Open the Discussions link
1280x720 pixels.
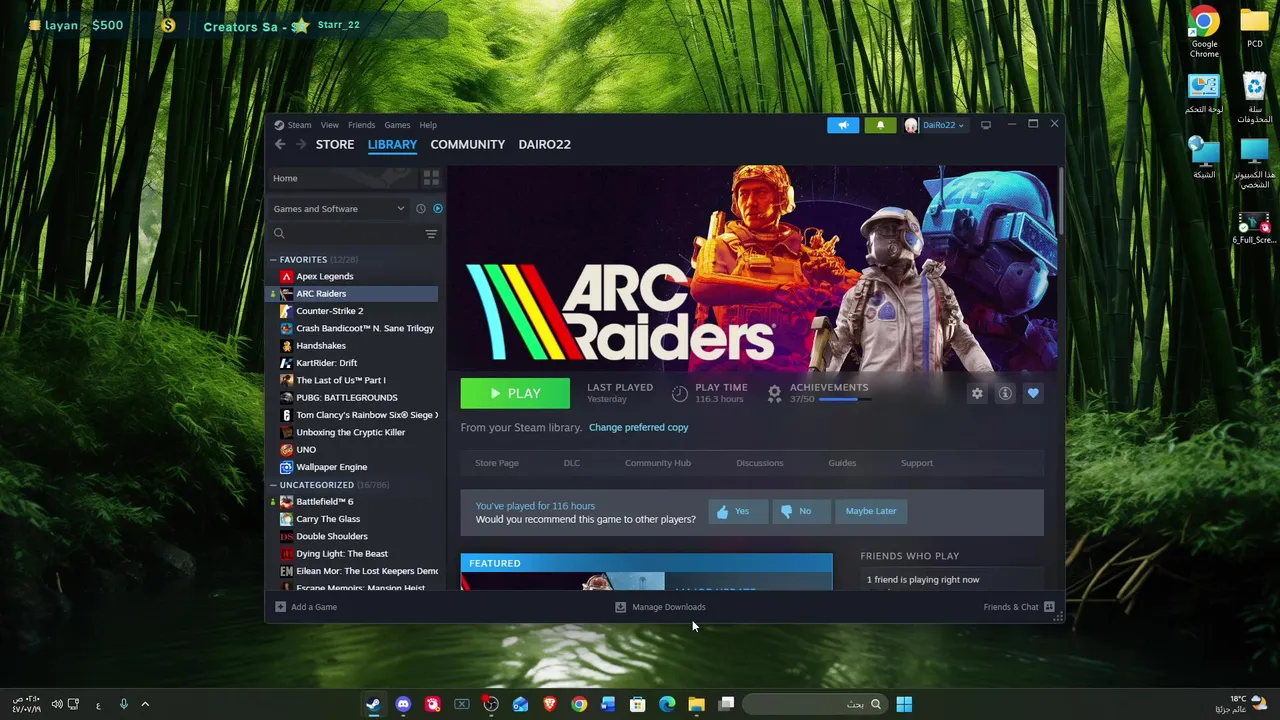[760, 463]
